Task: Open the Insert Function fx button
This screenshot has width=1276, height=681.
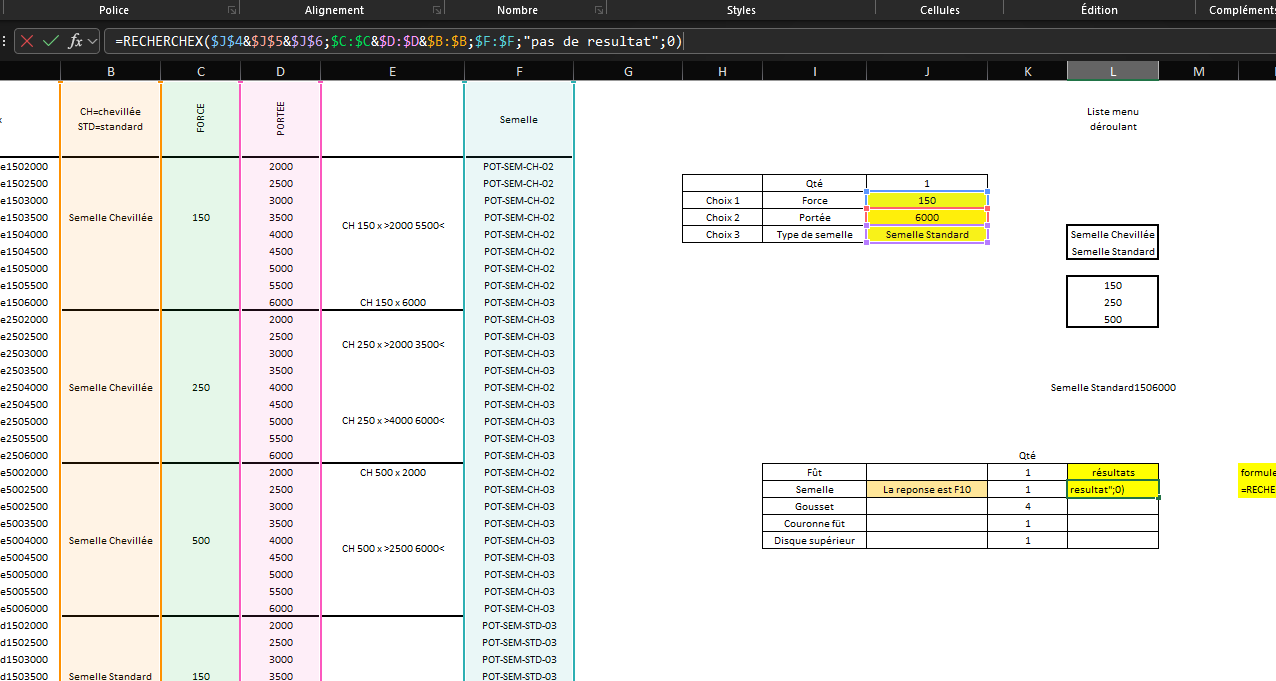Action: [75, 41]
